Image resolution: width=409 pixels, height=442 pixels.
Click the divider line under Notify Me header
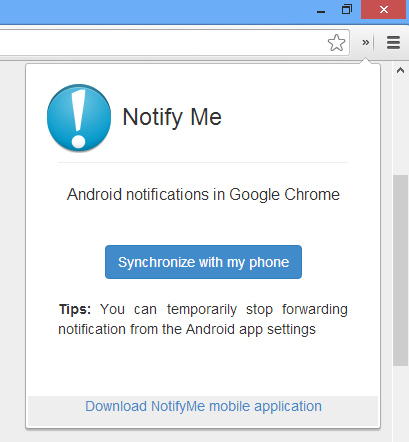click(x=203, y=163)
